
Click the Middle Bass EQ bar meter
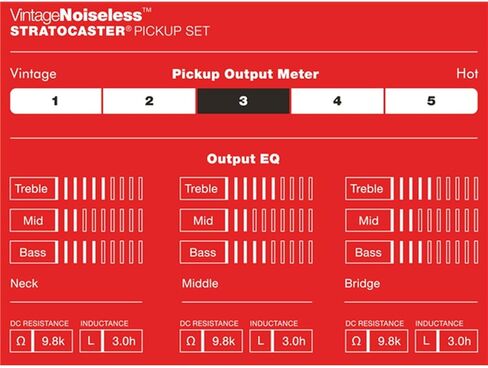(273, 252)
